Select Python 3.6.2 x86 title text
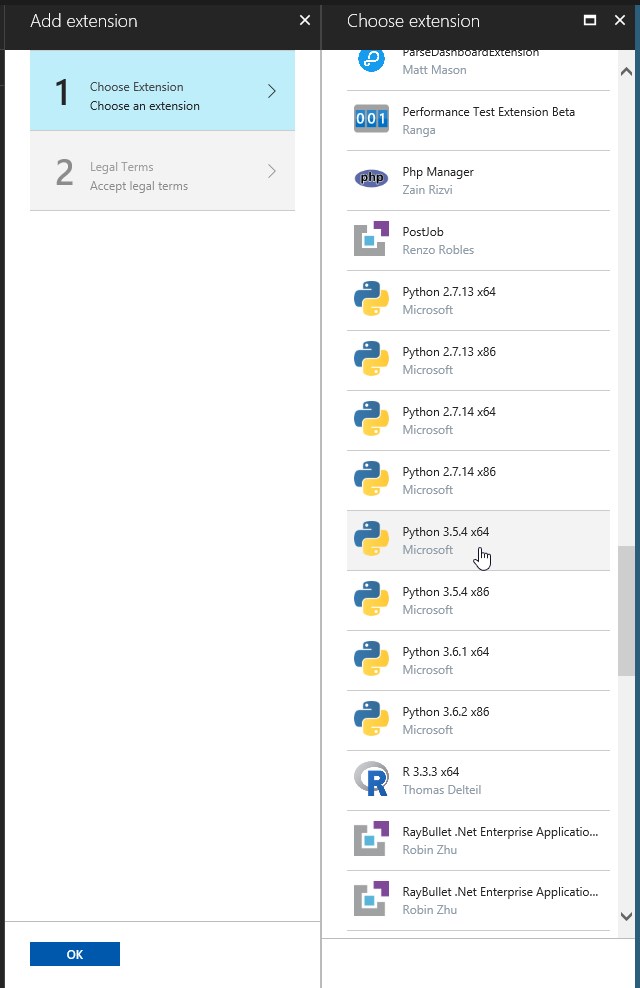The height and width of the screenshot is (988, 640). click(x=445, y=711)
